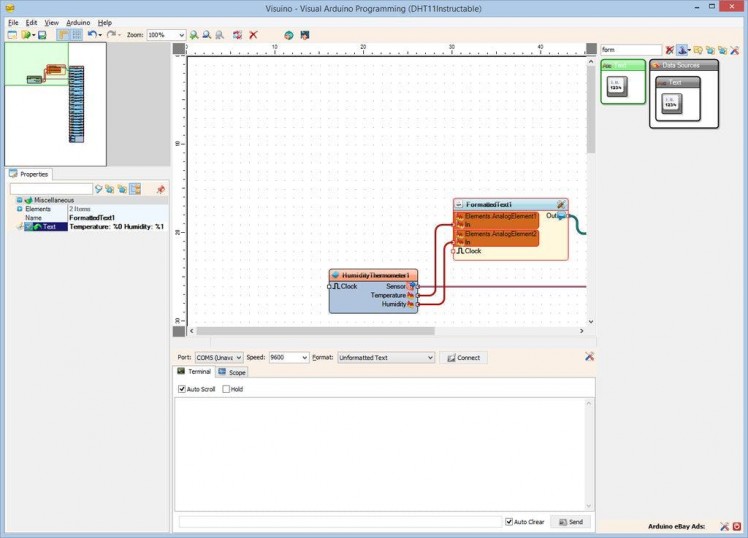Expand the Format dropdown
The height and width of the screenshot is (538, 748).
pyautogui.click(x=430, y=357)
